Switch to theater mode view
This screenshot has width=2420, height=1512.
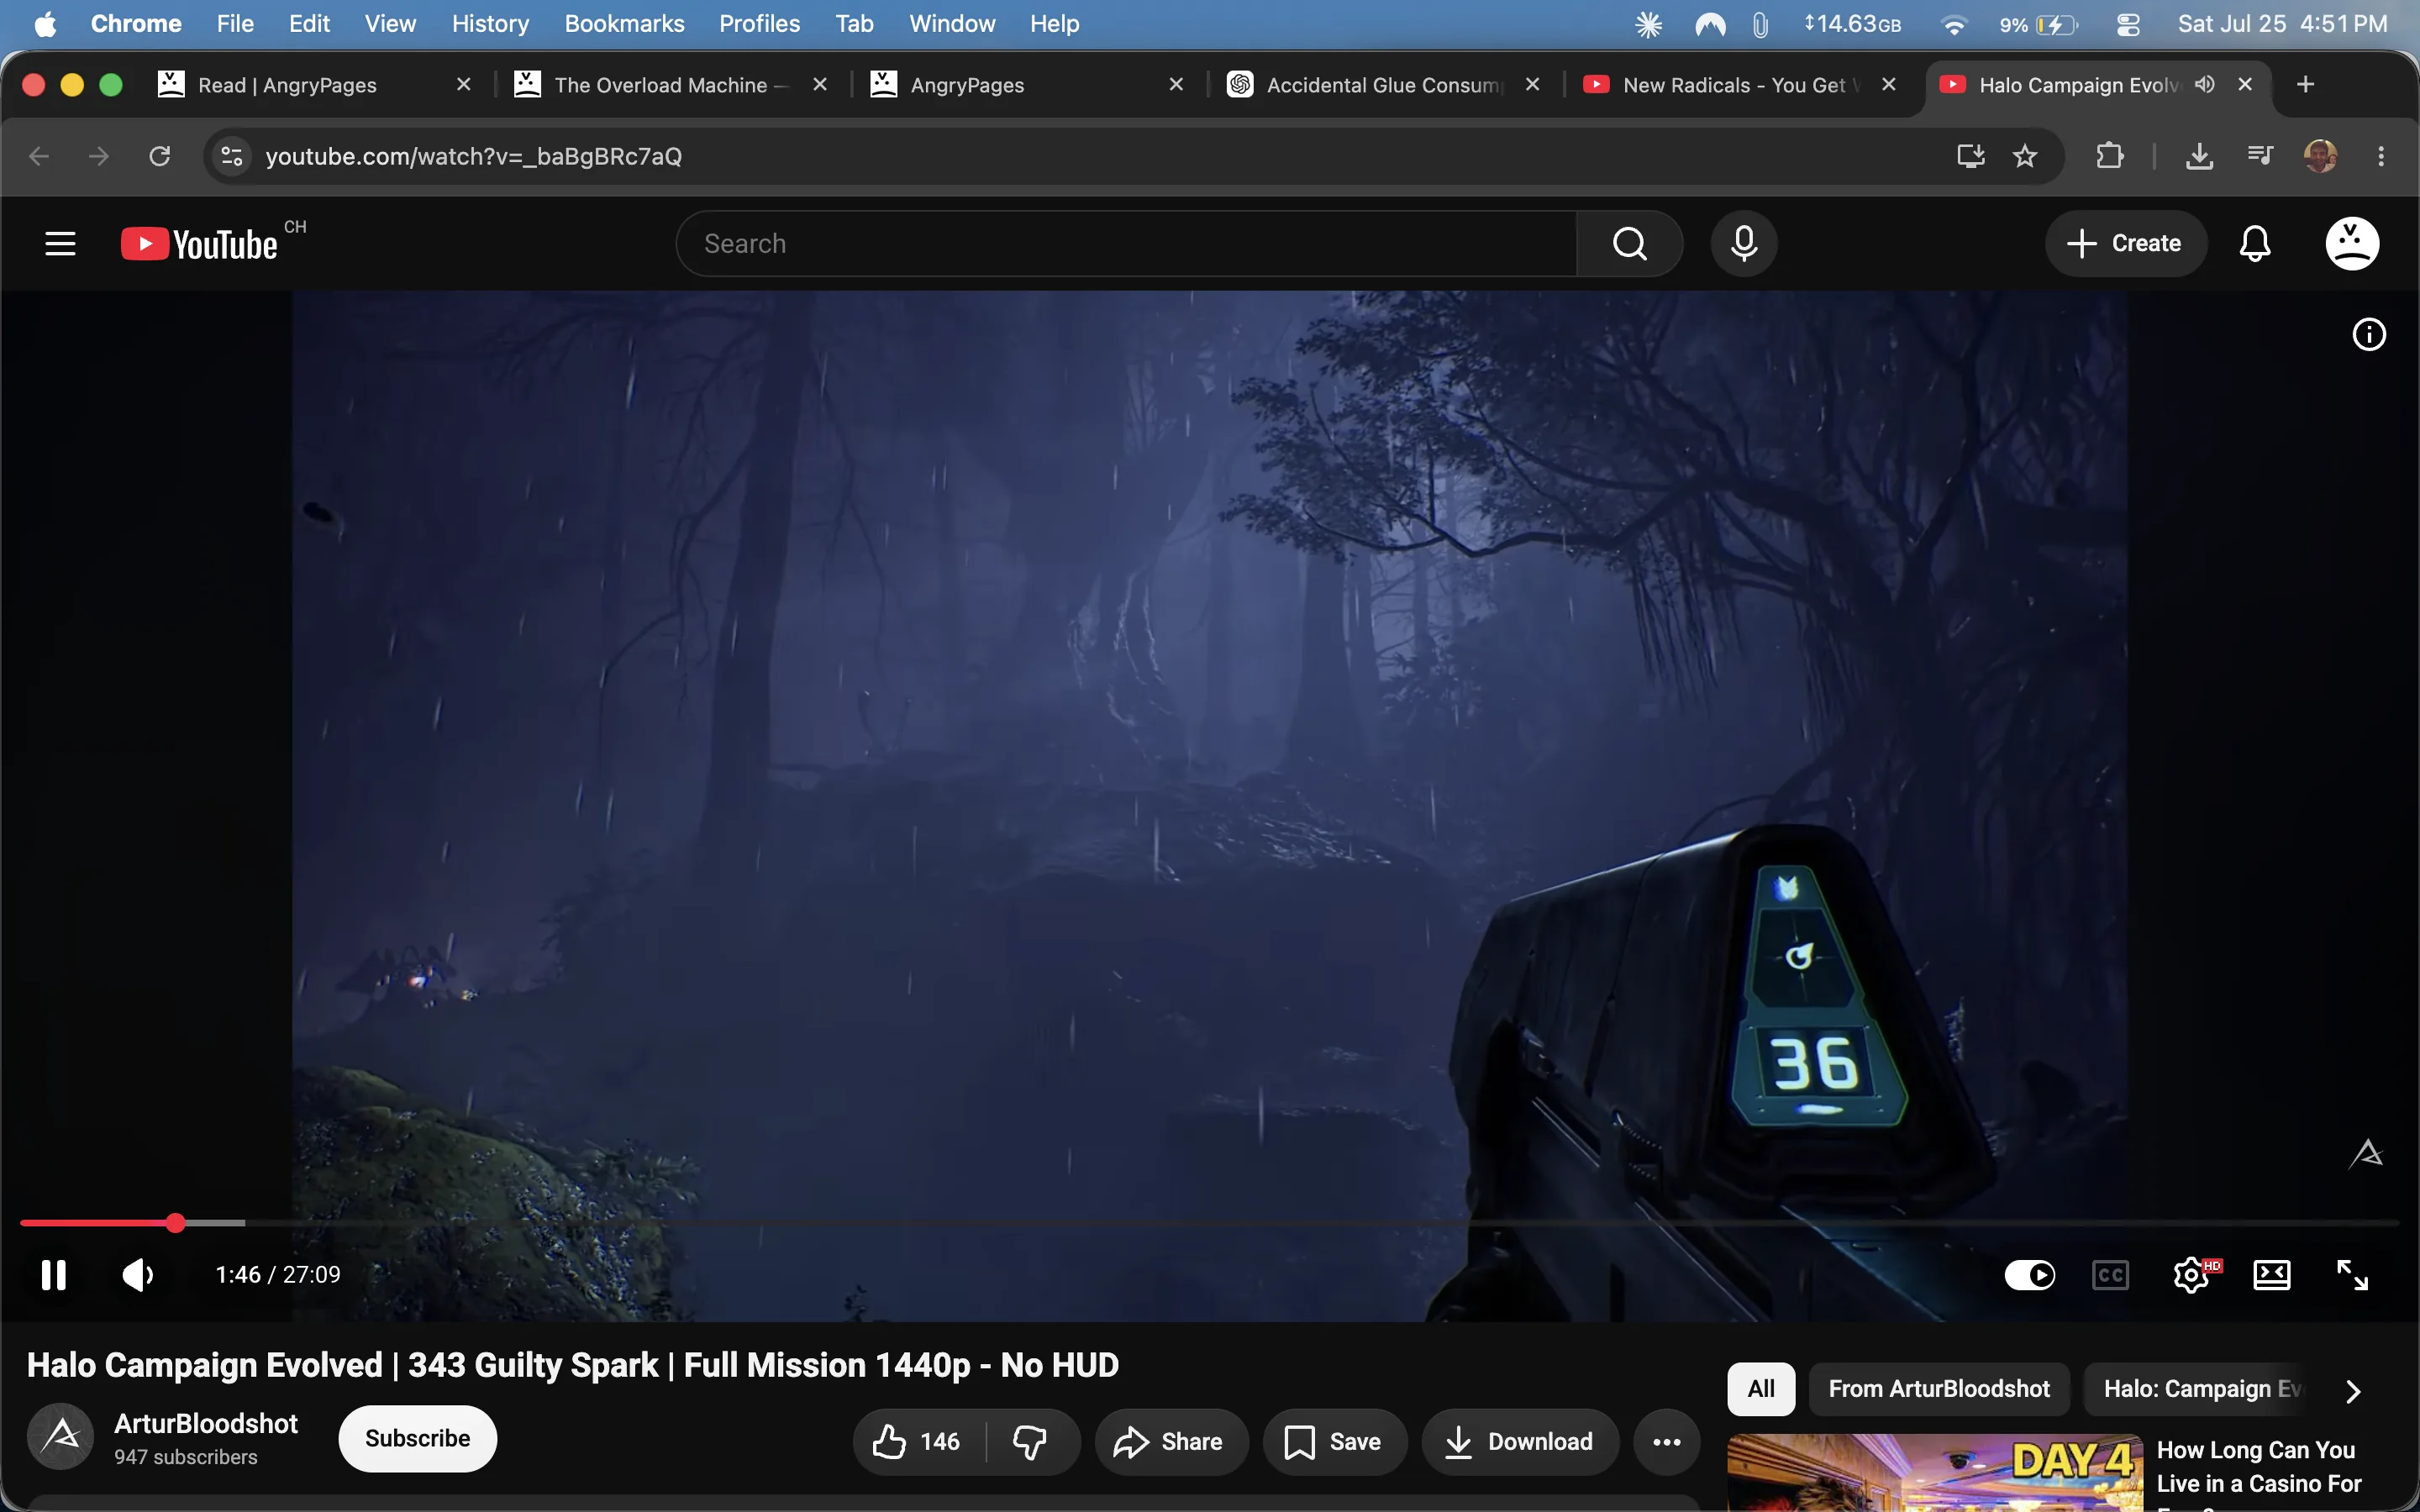click(2272, 1275)
